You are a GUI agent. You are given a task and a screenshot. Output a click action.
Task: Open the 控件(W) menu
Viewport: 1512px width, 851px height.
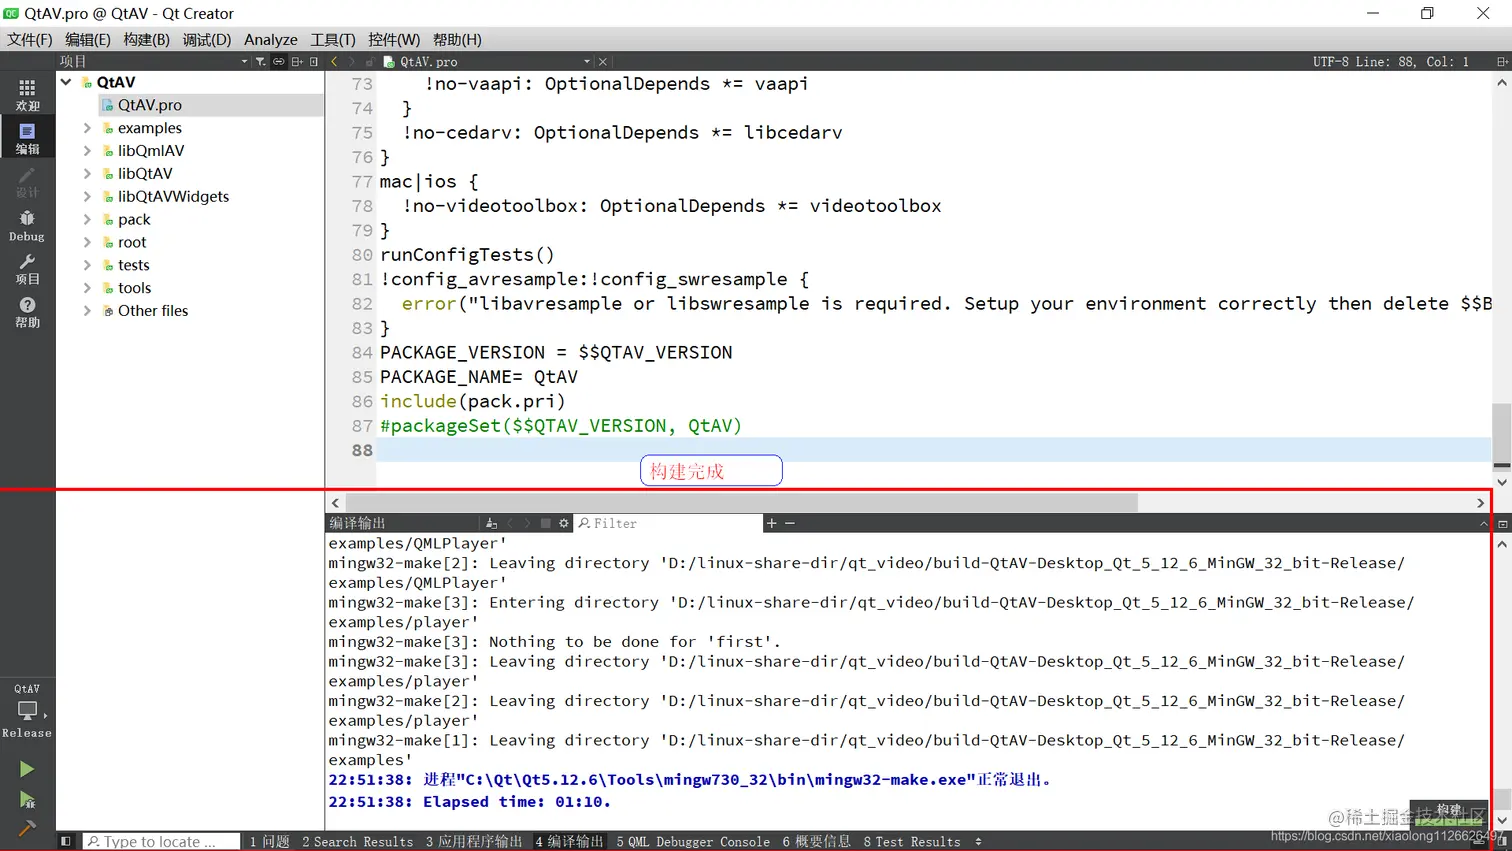[x=394, y=40]
